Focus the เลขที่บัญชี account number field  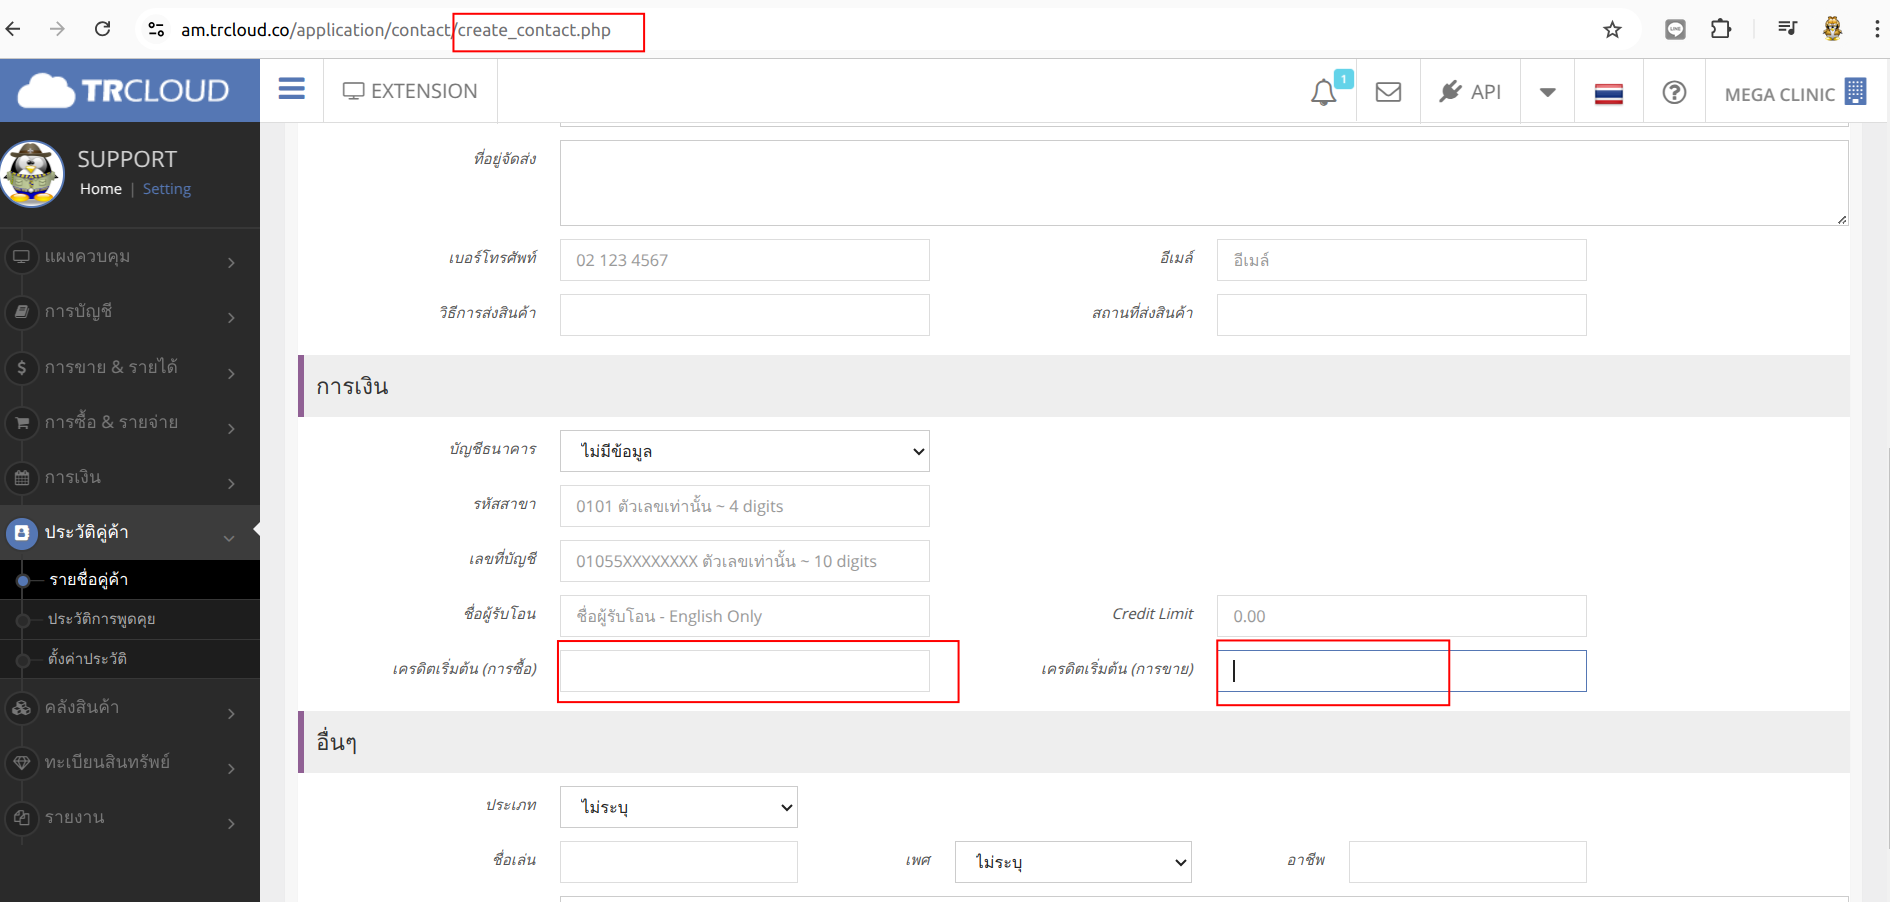tap(745, 561)
